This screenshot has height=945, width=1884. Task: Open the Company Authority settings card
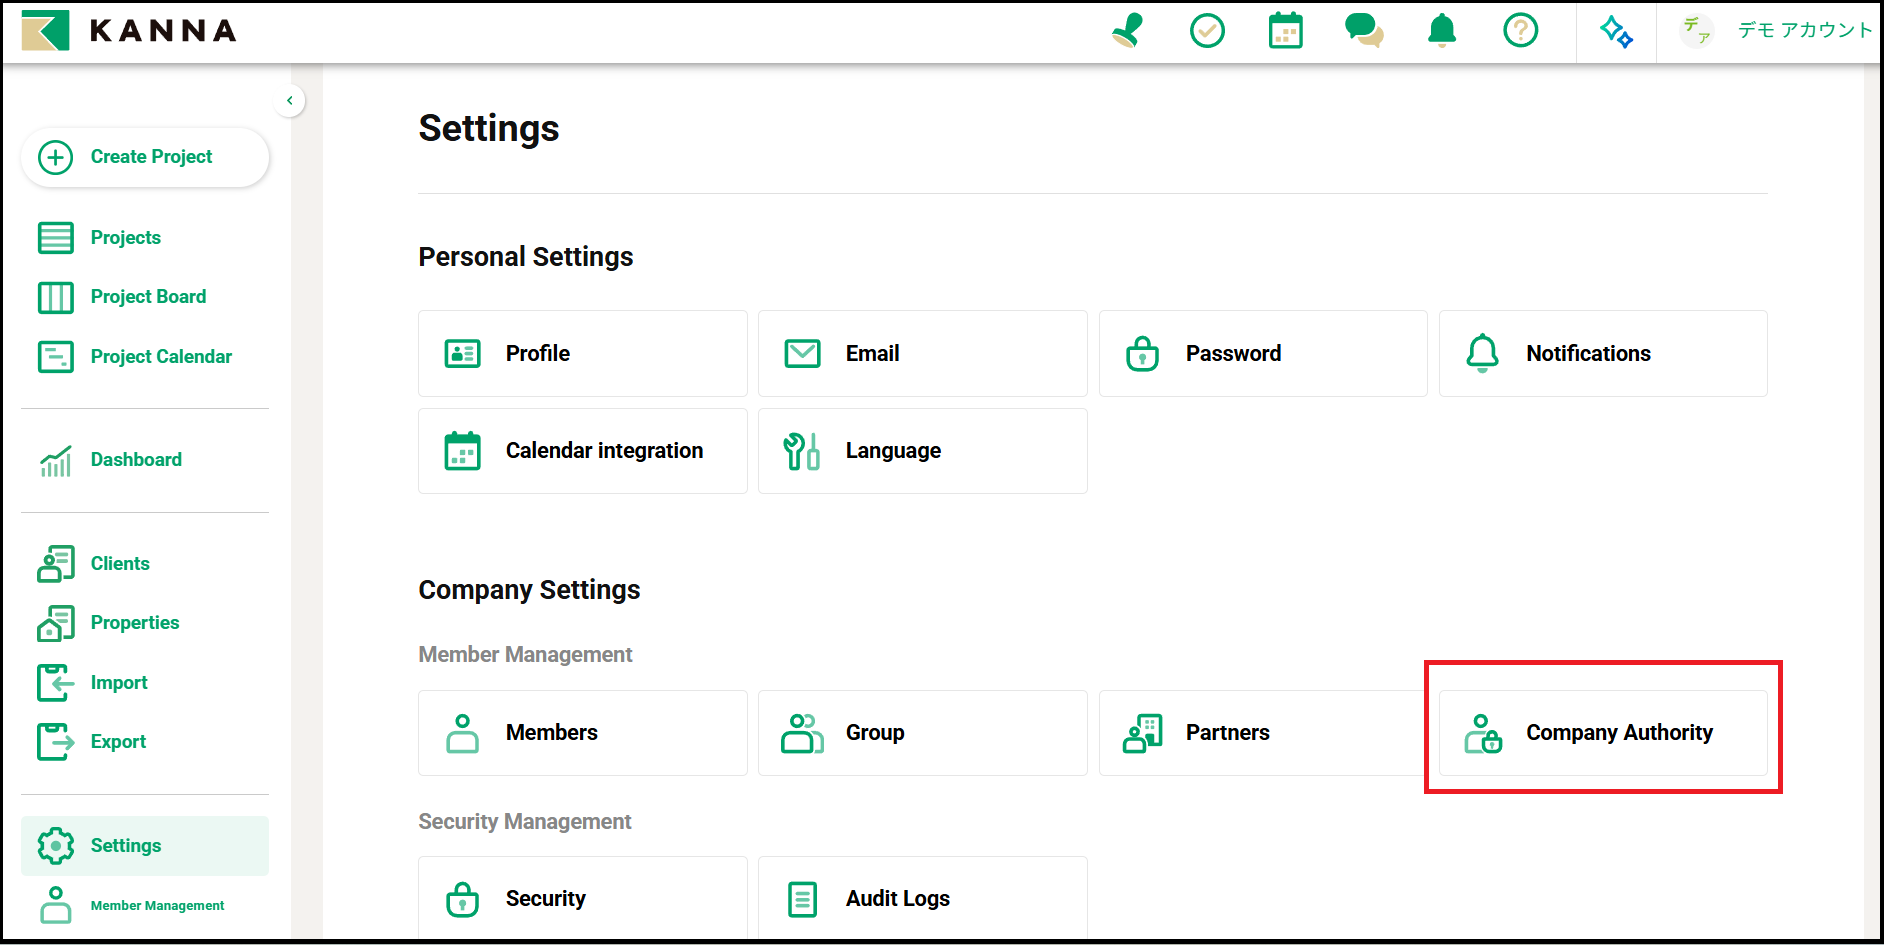[x=1602, y=733]
